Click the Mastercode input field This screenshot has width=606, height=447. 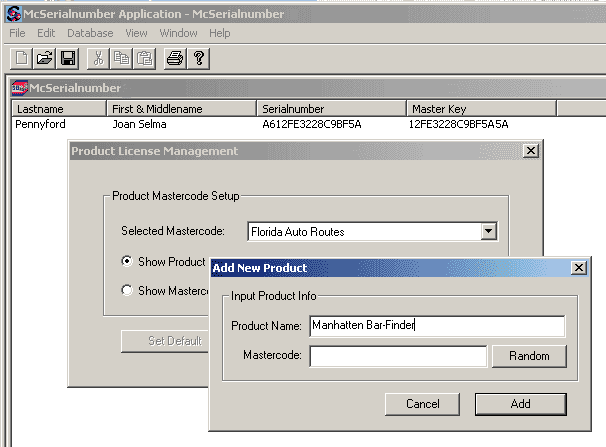point(398,356)
